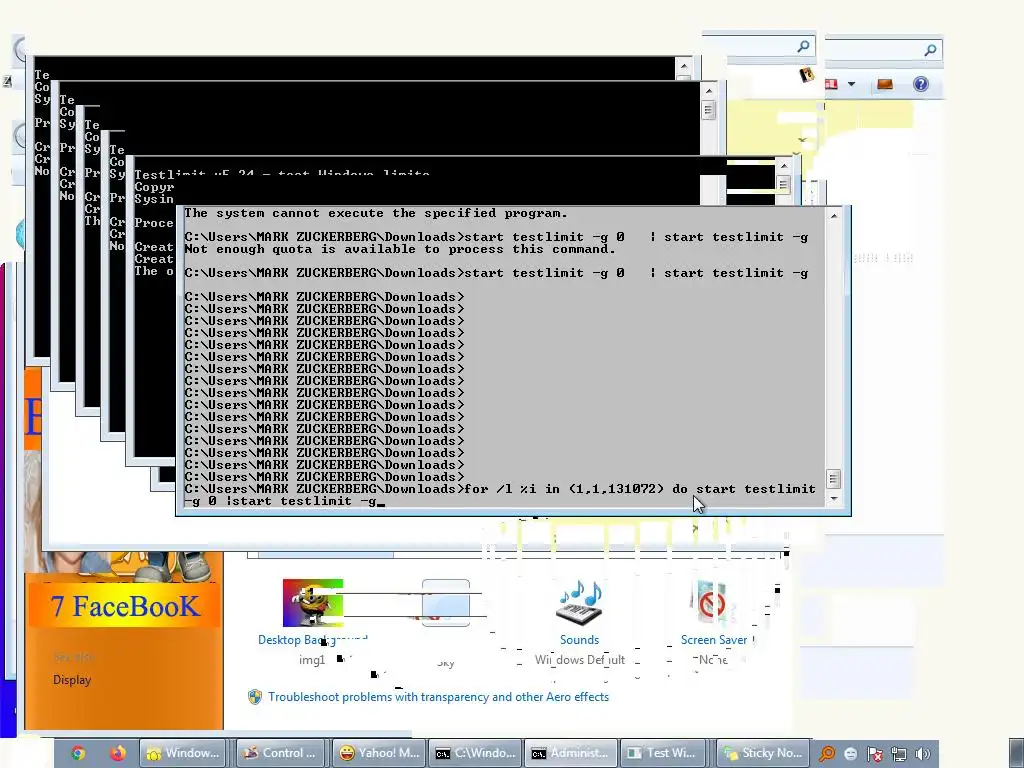Click the magnifier in the left search box
This screenshot has width=1024, height=768.
[803, 46]
